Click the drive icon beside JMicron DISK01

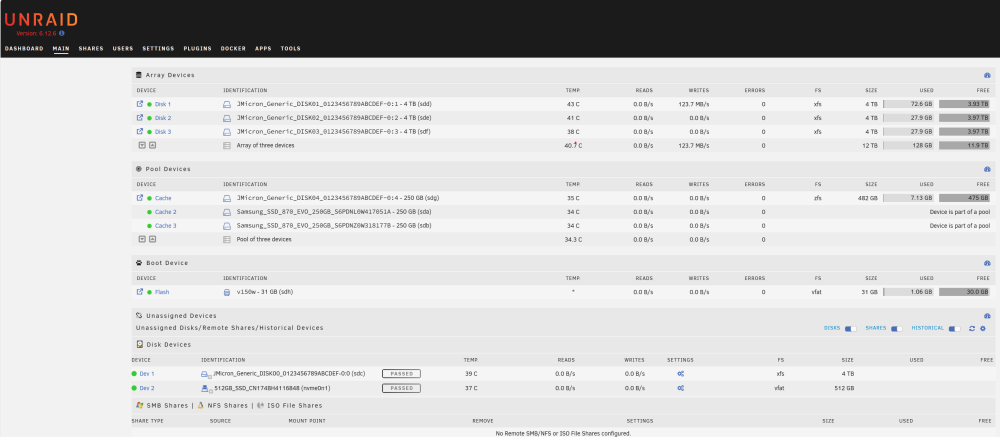pos(226,104)
